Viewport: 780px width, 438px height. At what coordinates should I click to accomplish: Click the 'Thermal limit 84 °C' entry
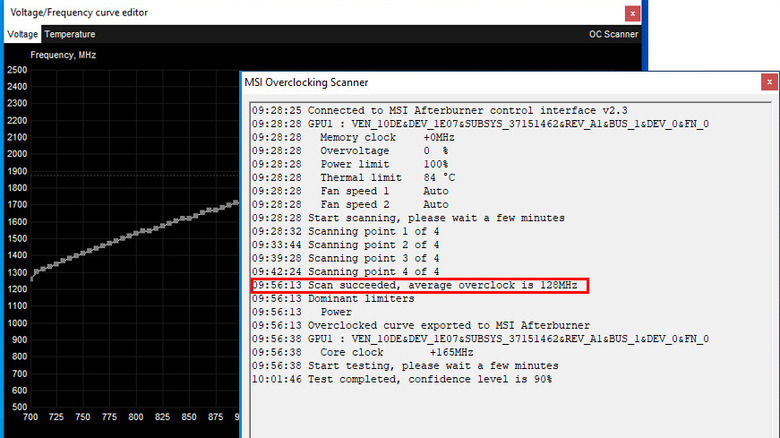[x=354, y=178]
